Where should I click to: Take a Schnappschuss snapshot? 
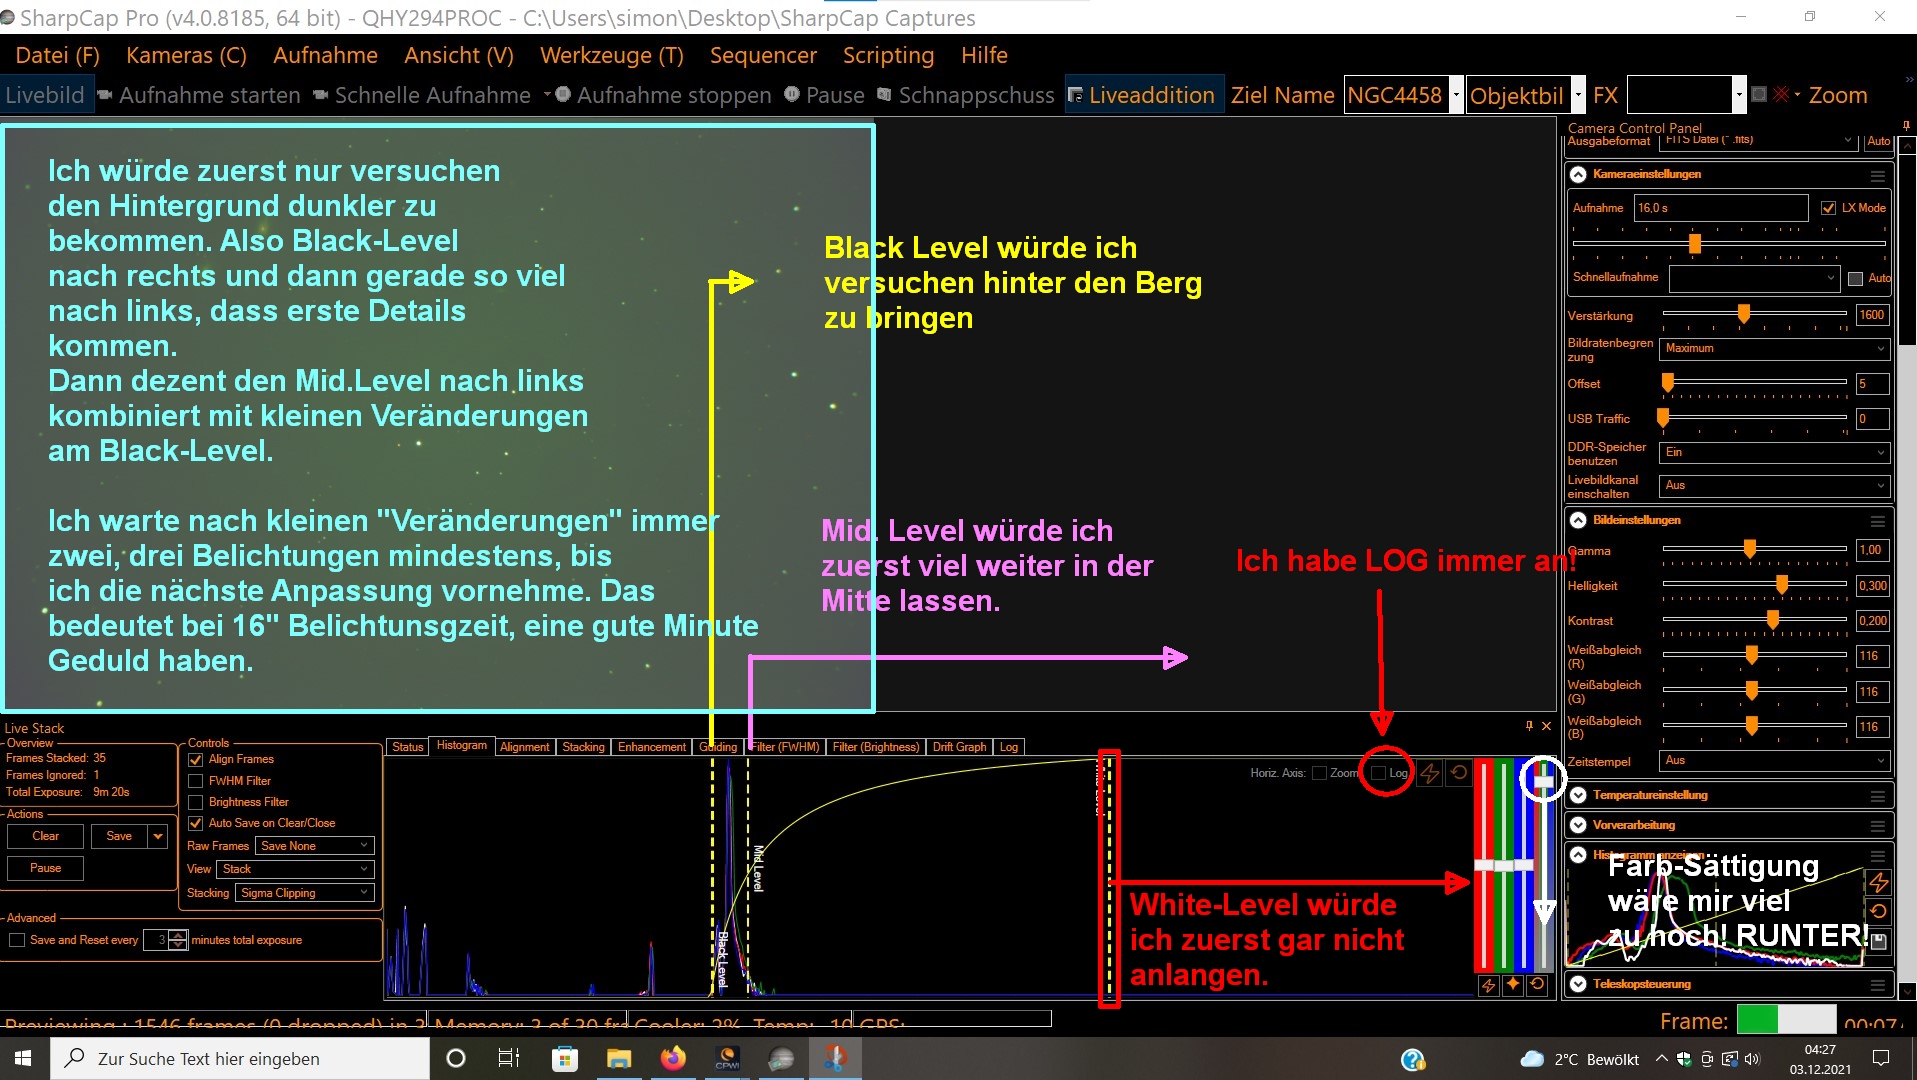[x=966, y=95]
